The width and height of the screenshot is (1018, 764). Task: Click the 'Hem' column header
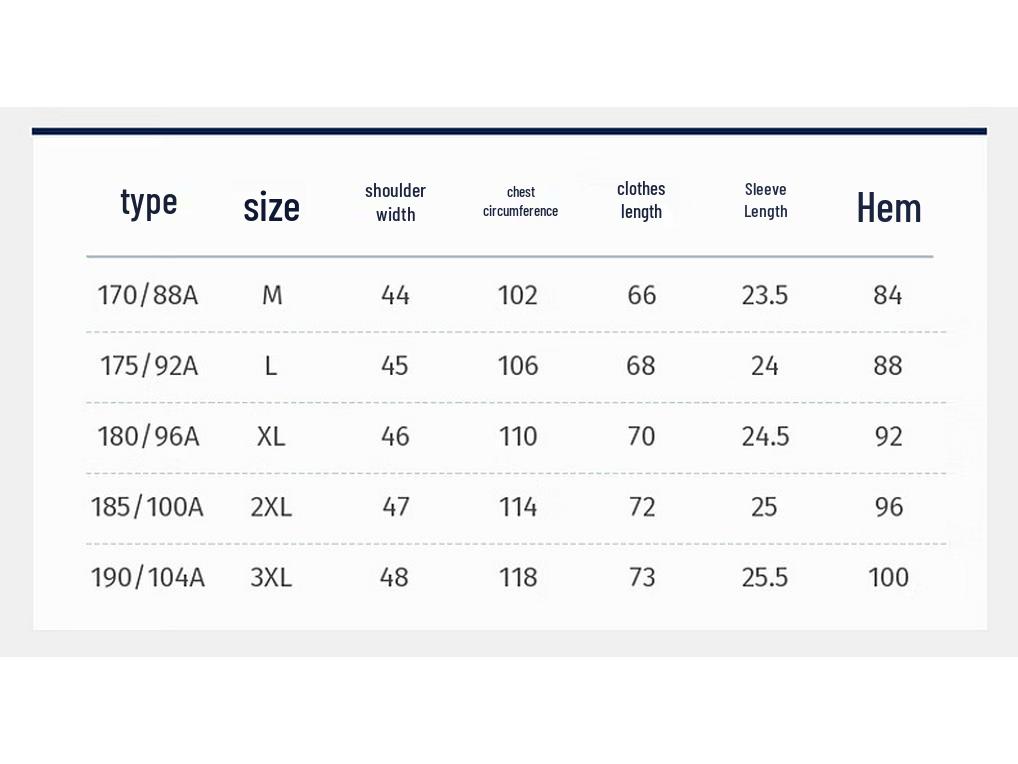pyautogui.click(x=889, y=208)
